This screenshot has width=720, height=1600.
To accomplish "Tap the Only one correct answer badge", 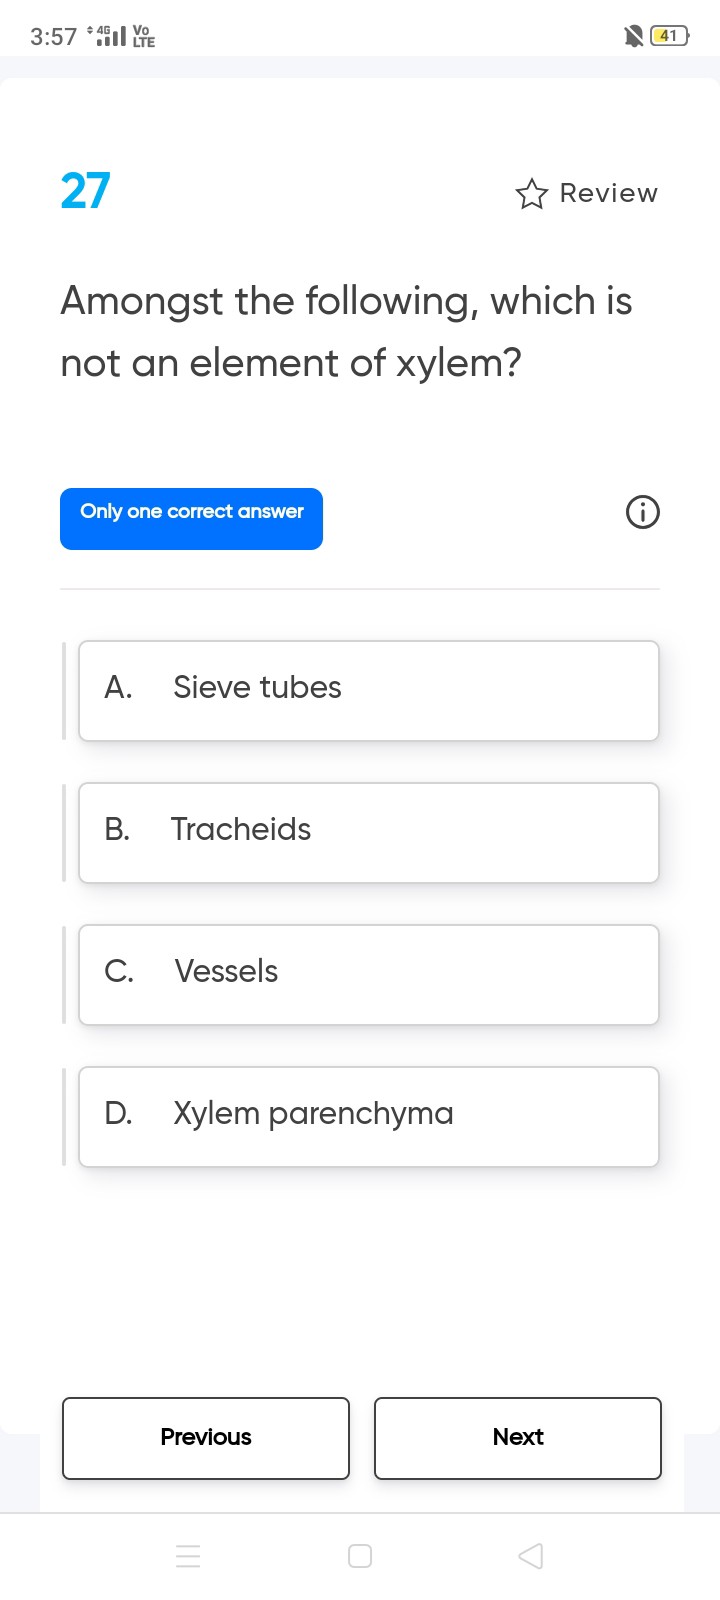I will pyautogui.click(x=191, y=518).
